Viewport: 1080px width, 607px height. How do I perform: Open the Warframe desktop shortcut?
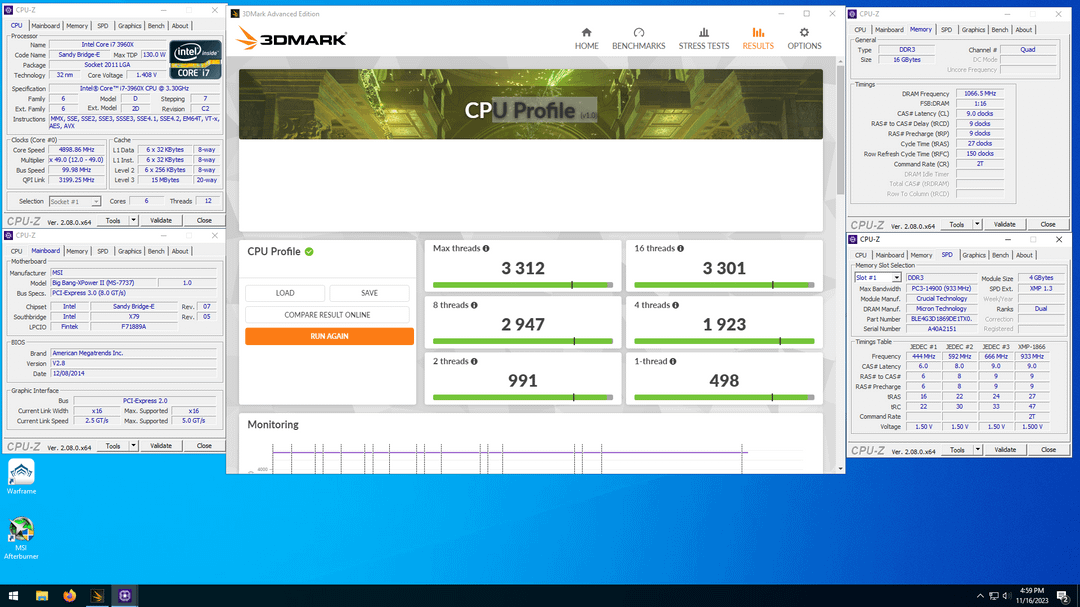(21, 477)
